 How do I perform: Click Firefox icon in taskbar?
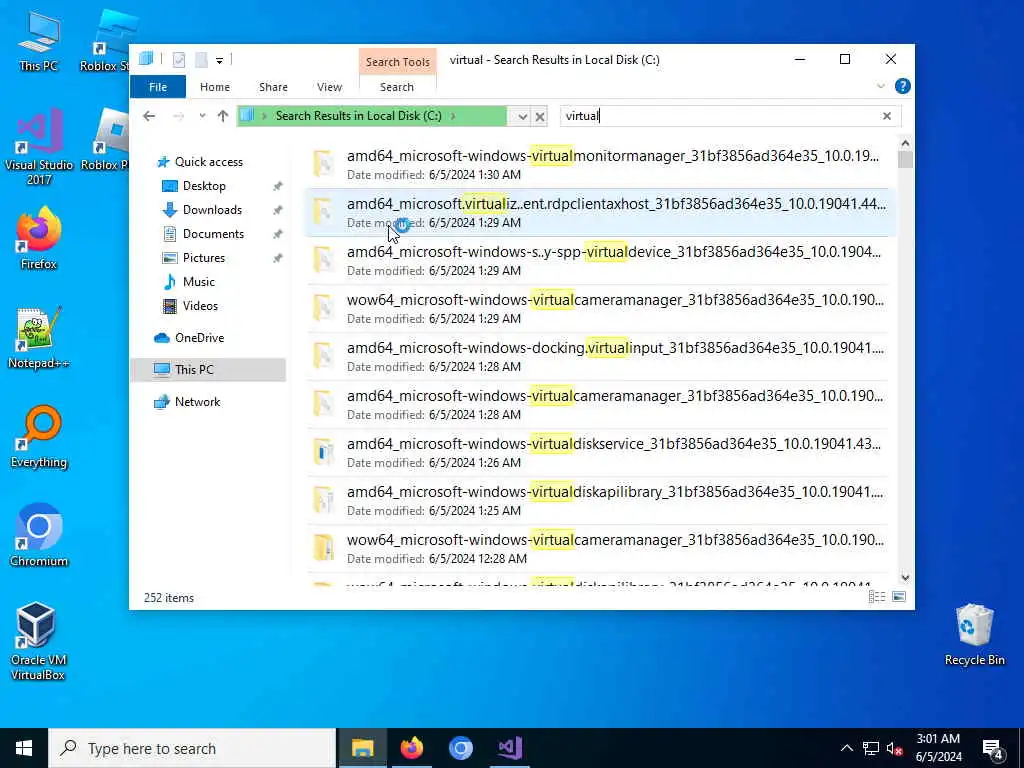(411, 748)
